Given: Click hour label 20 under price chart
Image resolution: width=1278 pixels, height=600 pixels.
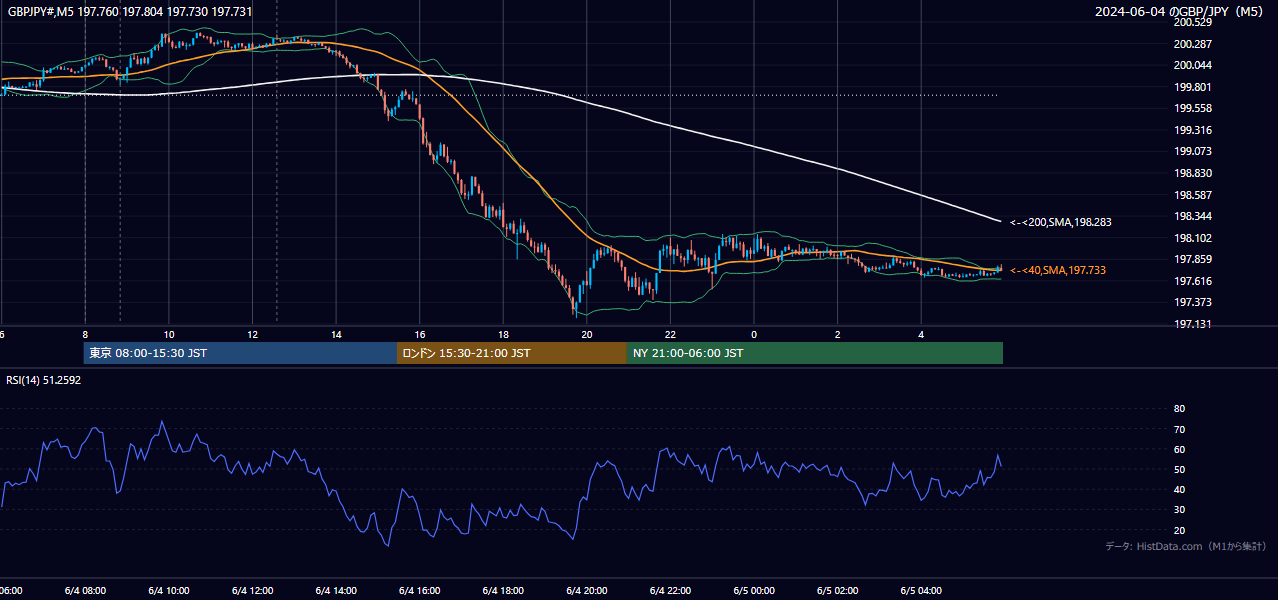Looking at the screenshot, I should point(587,334).
